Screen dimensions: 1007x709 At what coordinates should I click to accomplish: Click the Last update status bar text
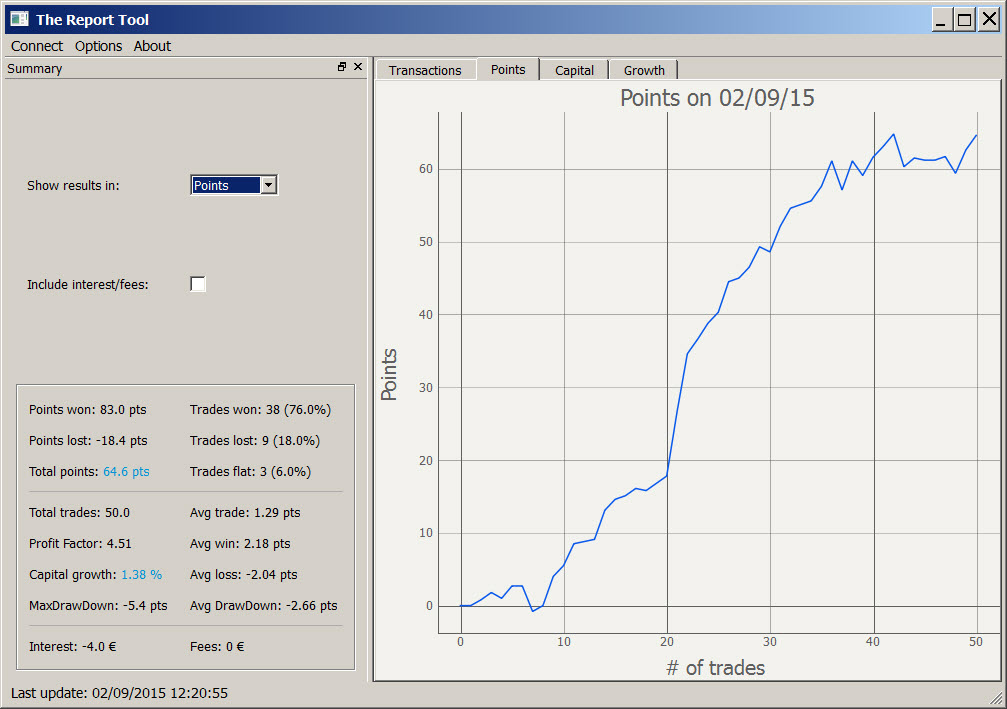[119, 694]
